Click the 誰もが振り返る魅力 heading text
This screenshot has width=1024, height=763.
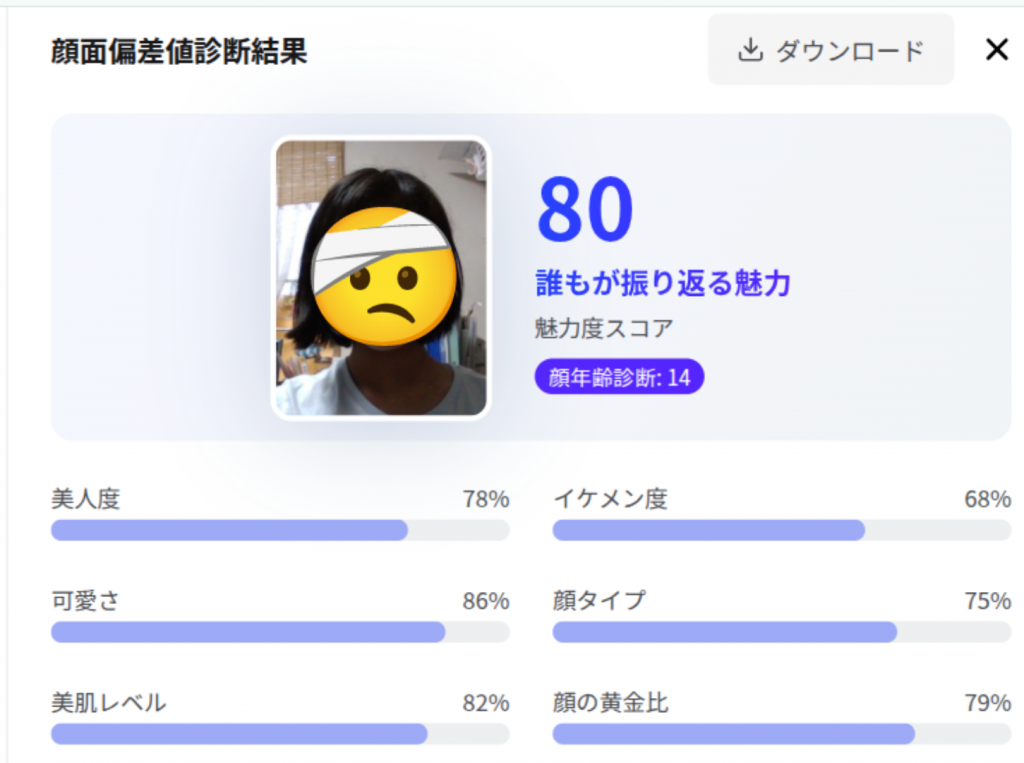(x=663, y=283)
